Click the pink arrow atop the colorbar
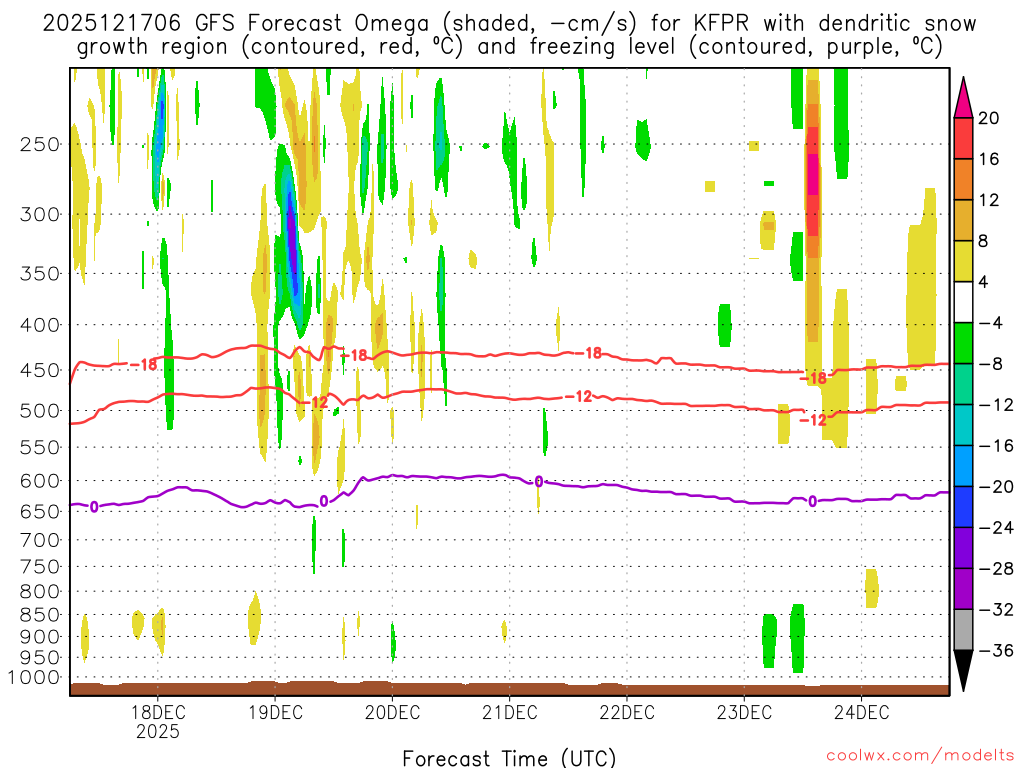The height and width of the screenshot is (768, 1024). point(963,96)
